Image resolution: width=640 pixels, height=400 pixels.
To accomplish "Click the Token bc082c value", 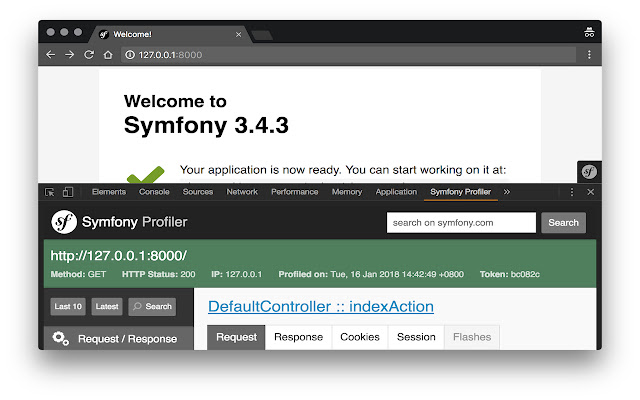I will (x=510, y=274).
